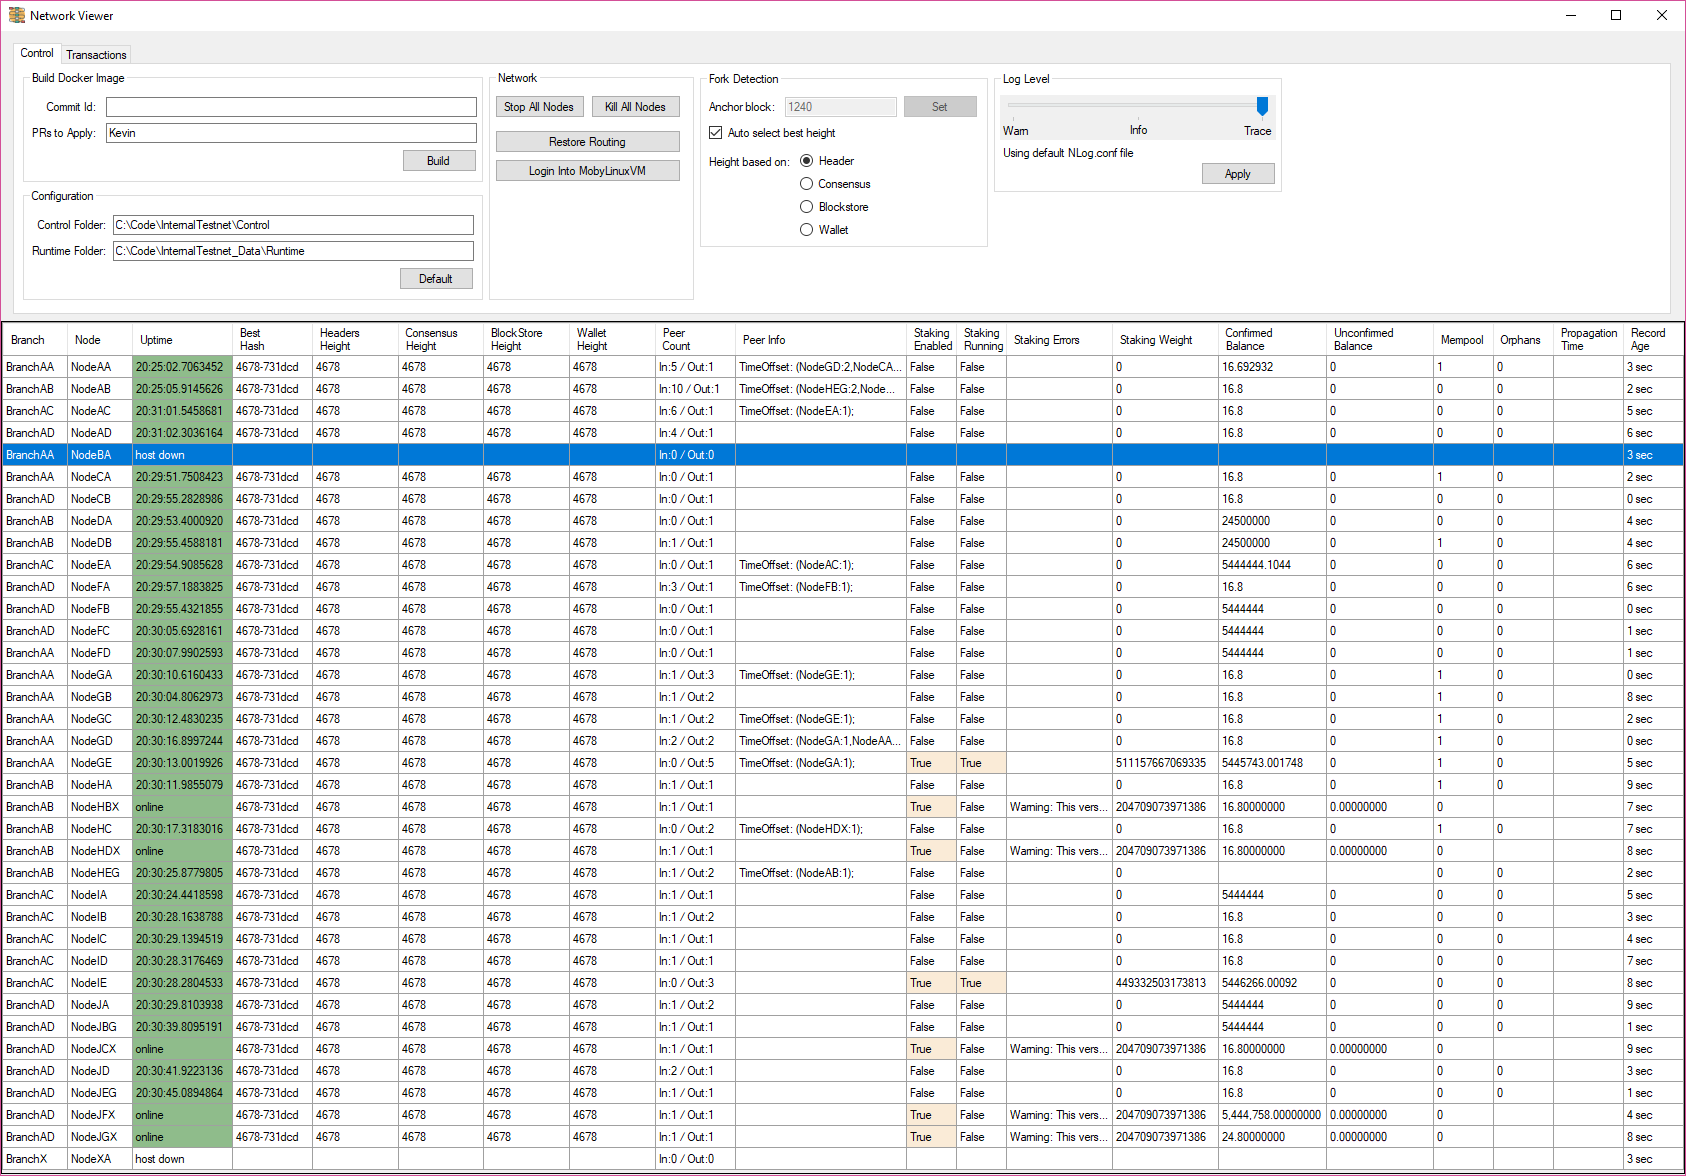This screenshot has height=1176, width=1686.
Task: Click the Commit Id input field
Action: click(x=290, y=106)
